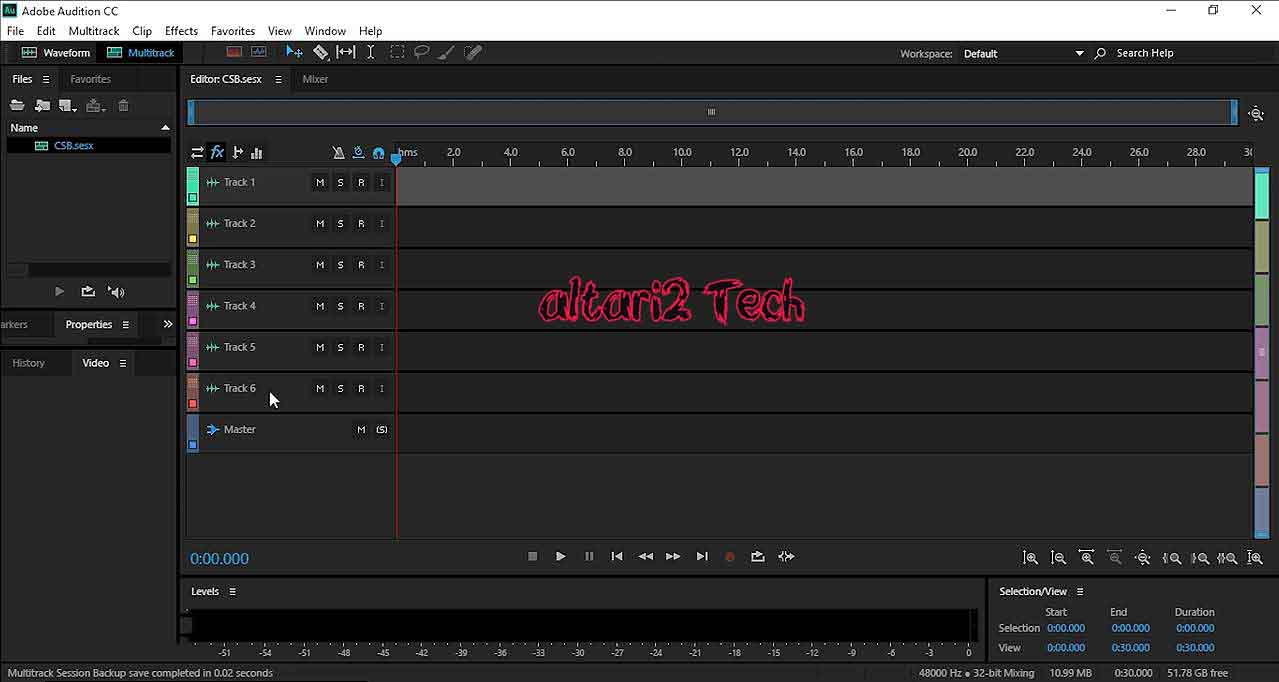This screenshot has width=1279, height=682.
Task: Toggle Name column sort arrow
Action: [166, 128]
